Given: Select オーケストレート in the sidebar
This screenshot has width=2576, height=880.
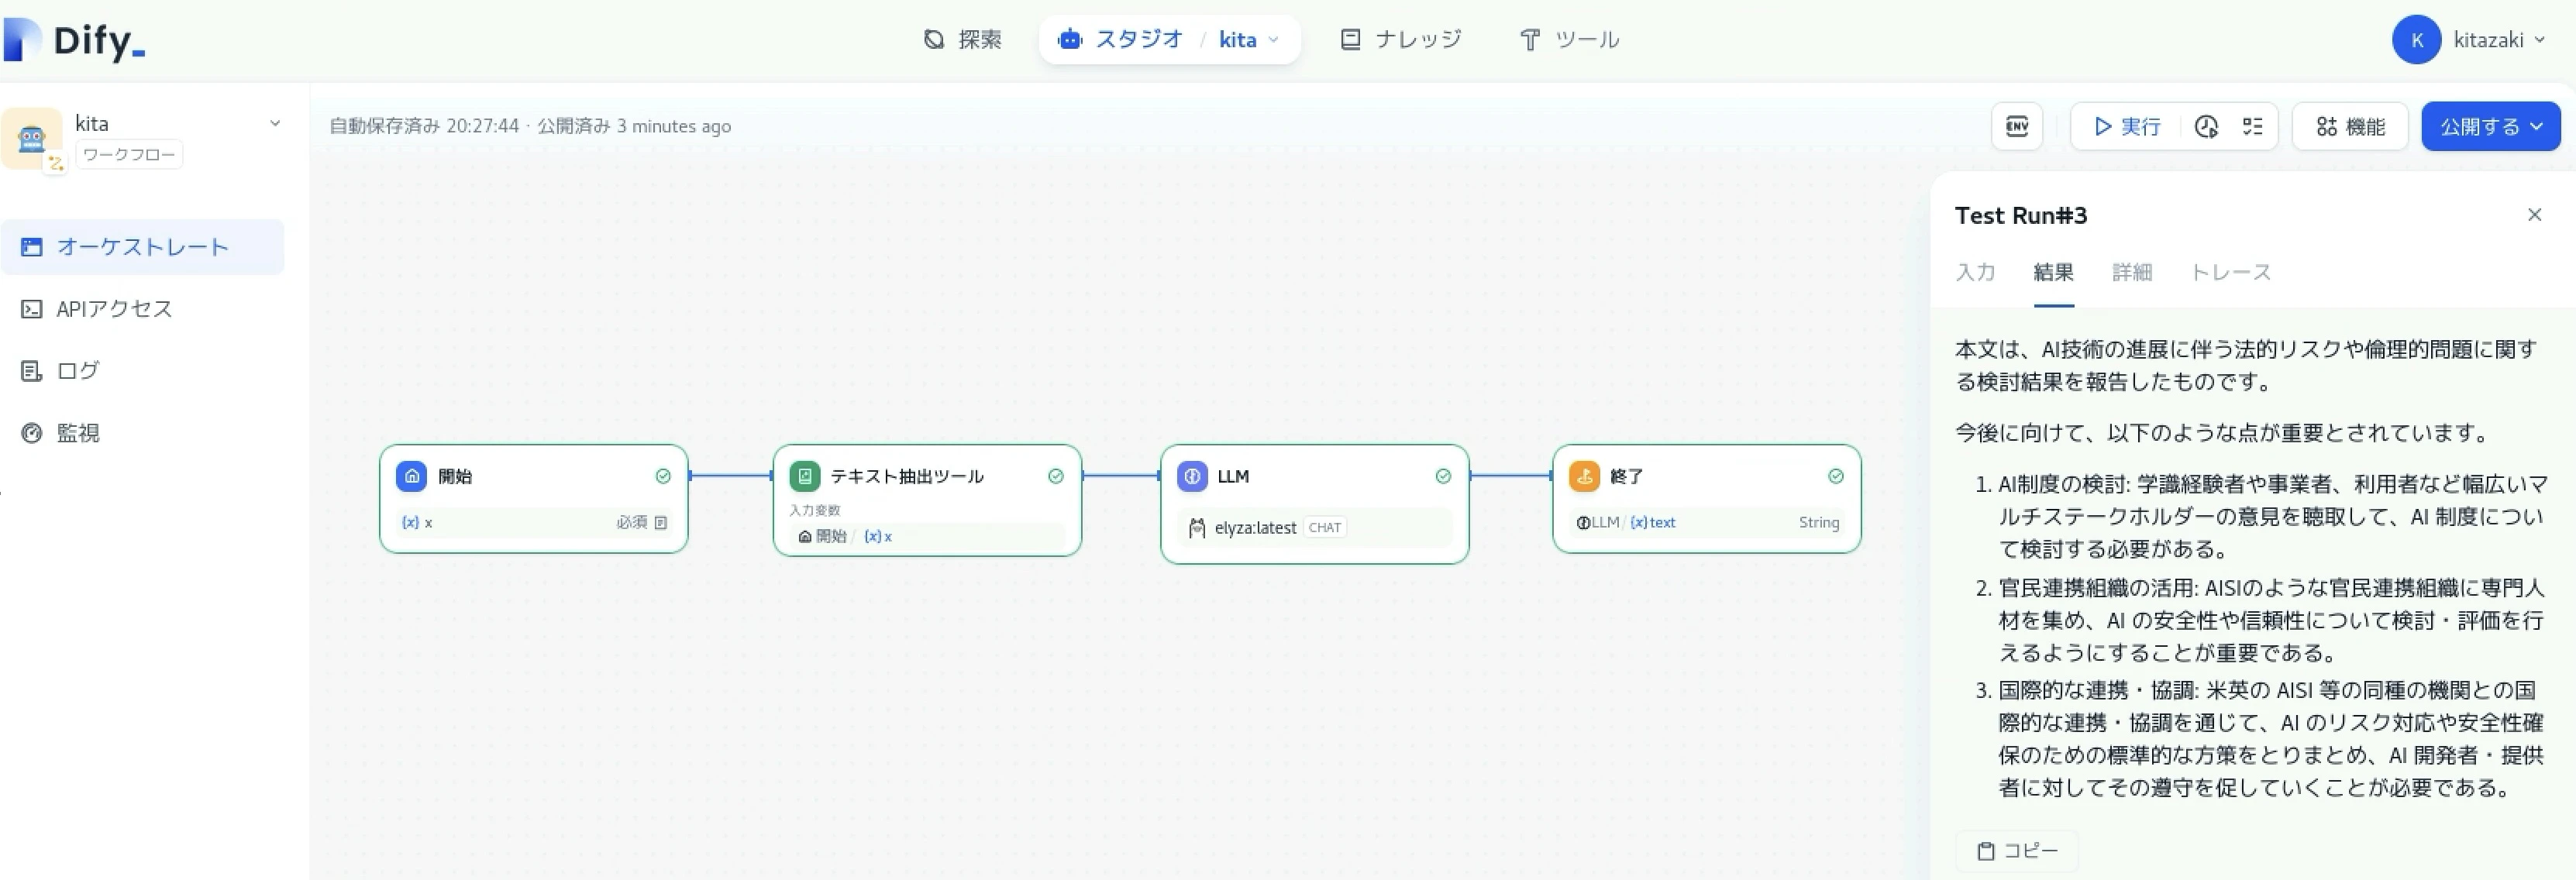Looking at the screenshot, I should point(142,247).
